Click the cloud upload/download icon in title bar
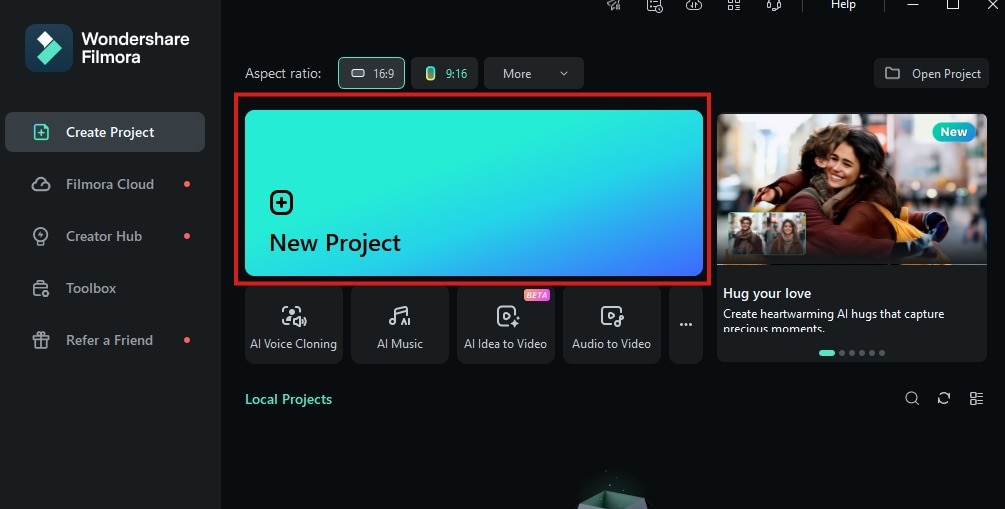This screenshot has height=509, width=1005. [694, 5]
